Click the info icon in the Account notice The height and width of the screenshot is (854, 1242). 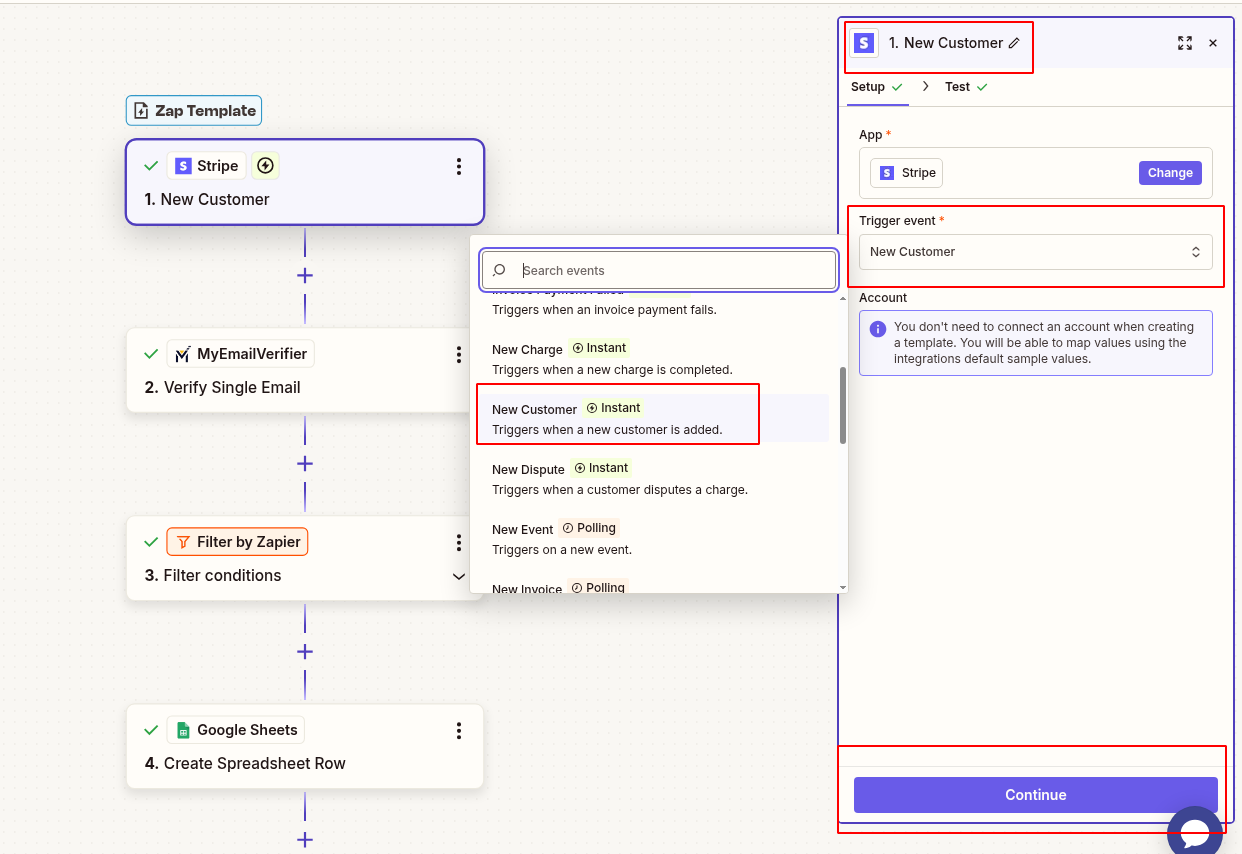pyautogui.click(x=877, y=326)
